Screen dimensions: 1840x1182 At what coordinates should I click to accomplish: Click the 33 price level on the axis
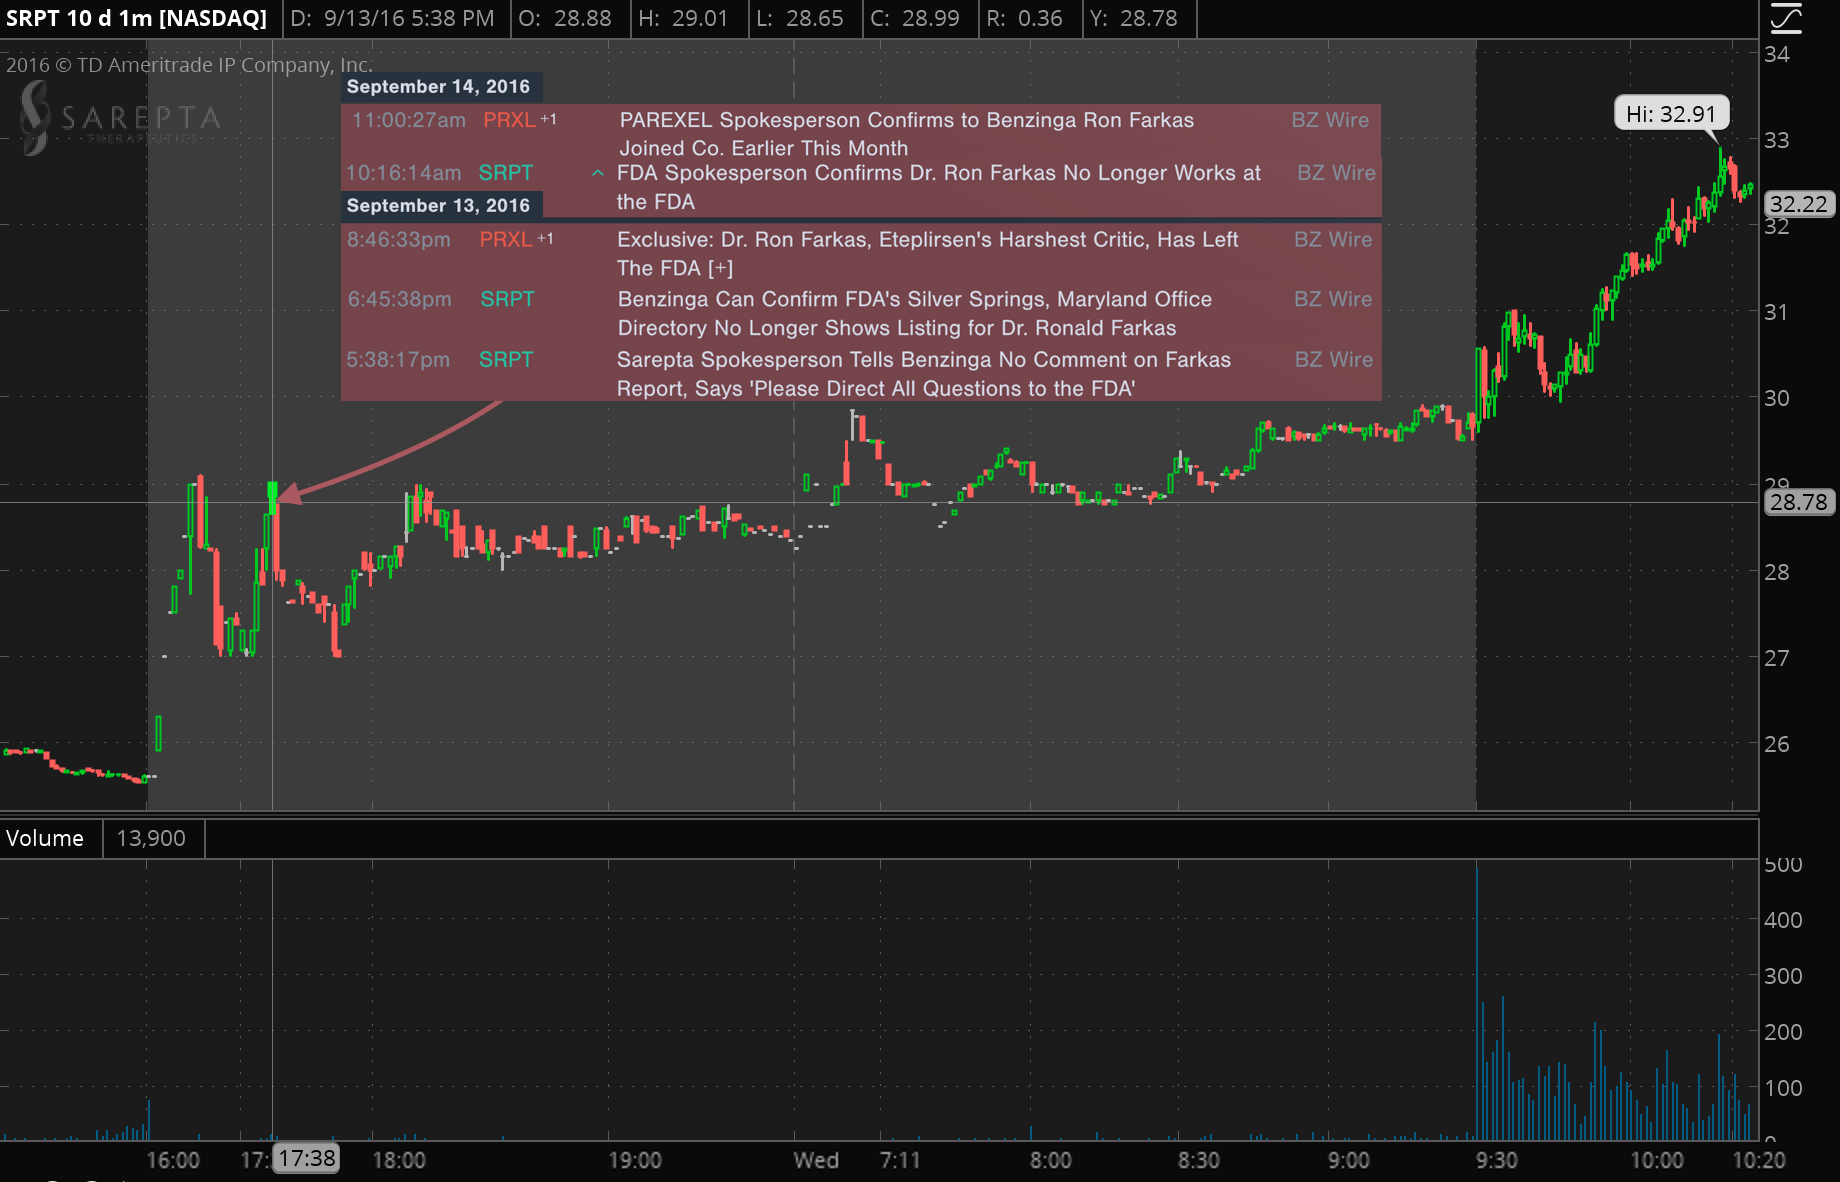point(1777,140)
